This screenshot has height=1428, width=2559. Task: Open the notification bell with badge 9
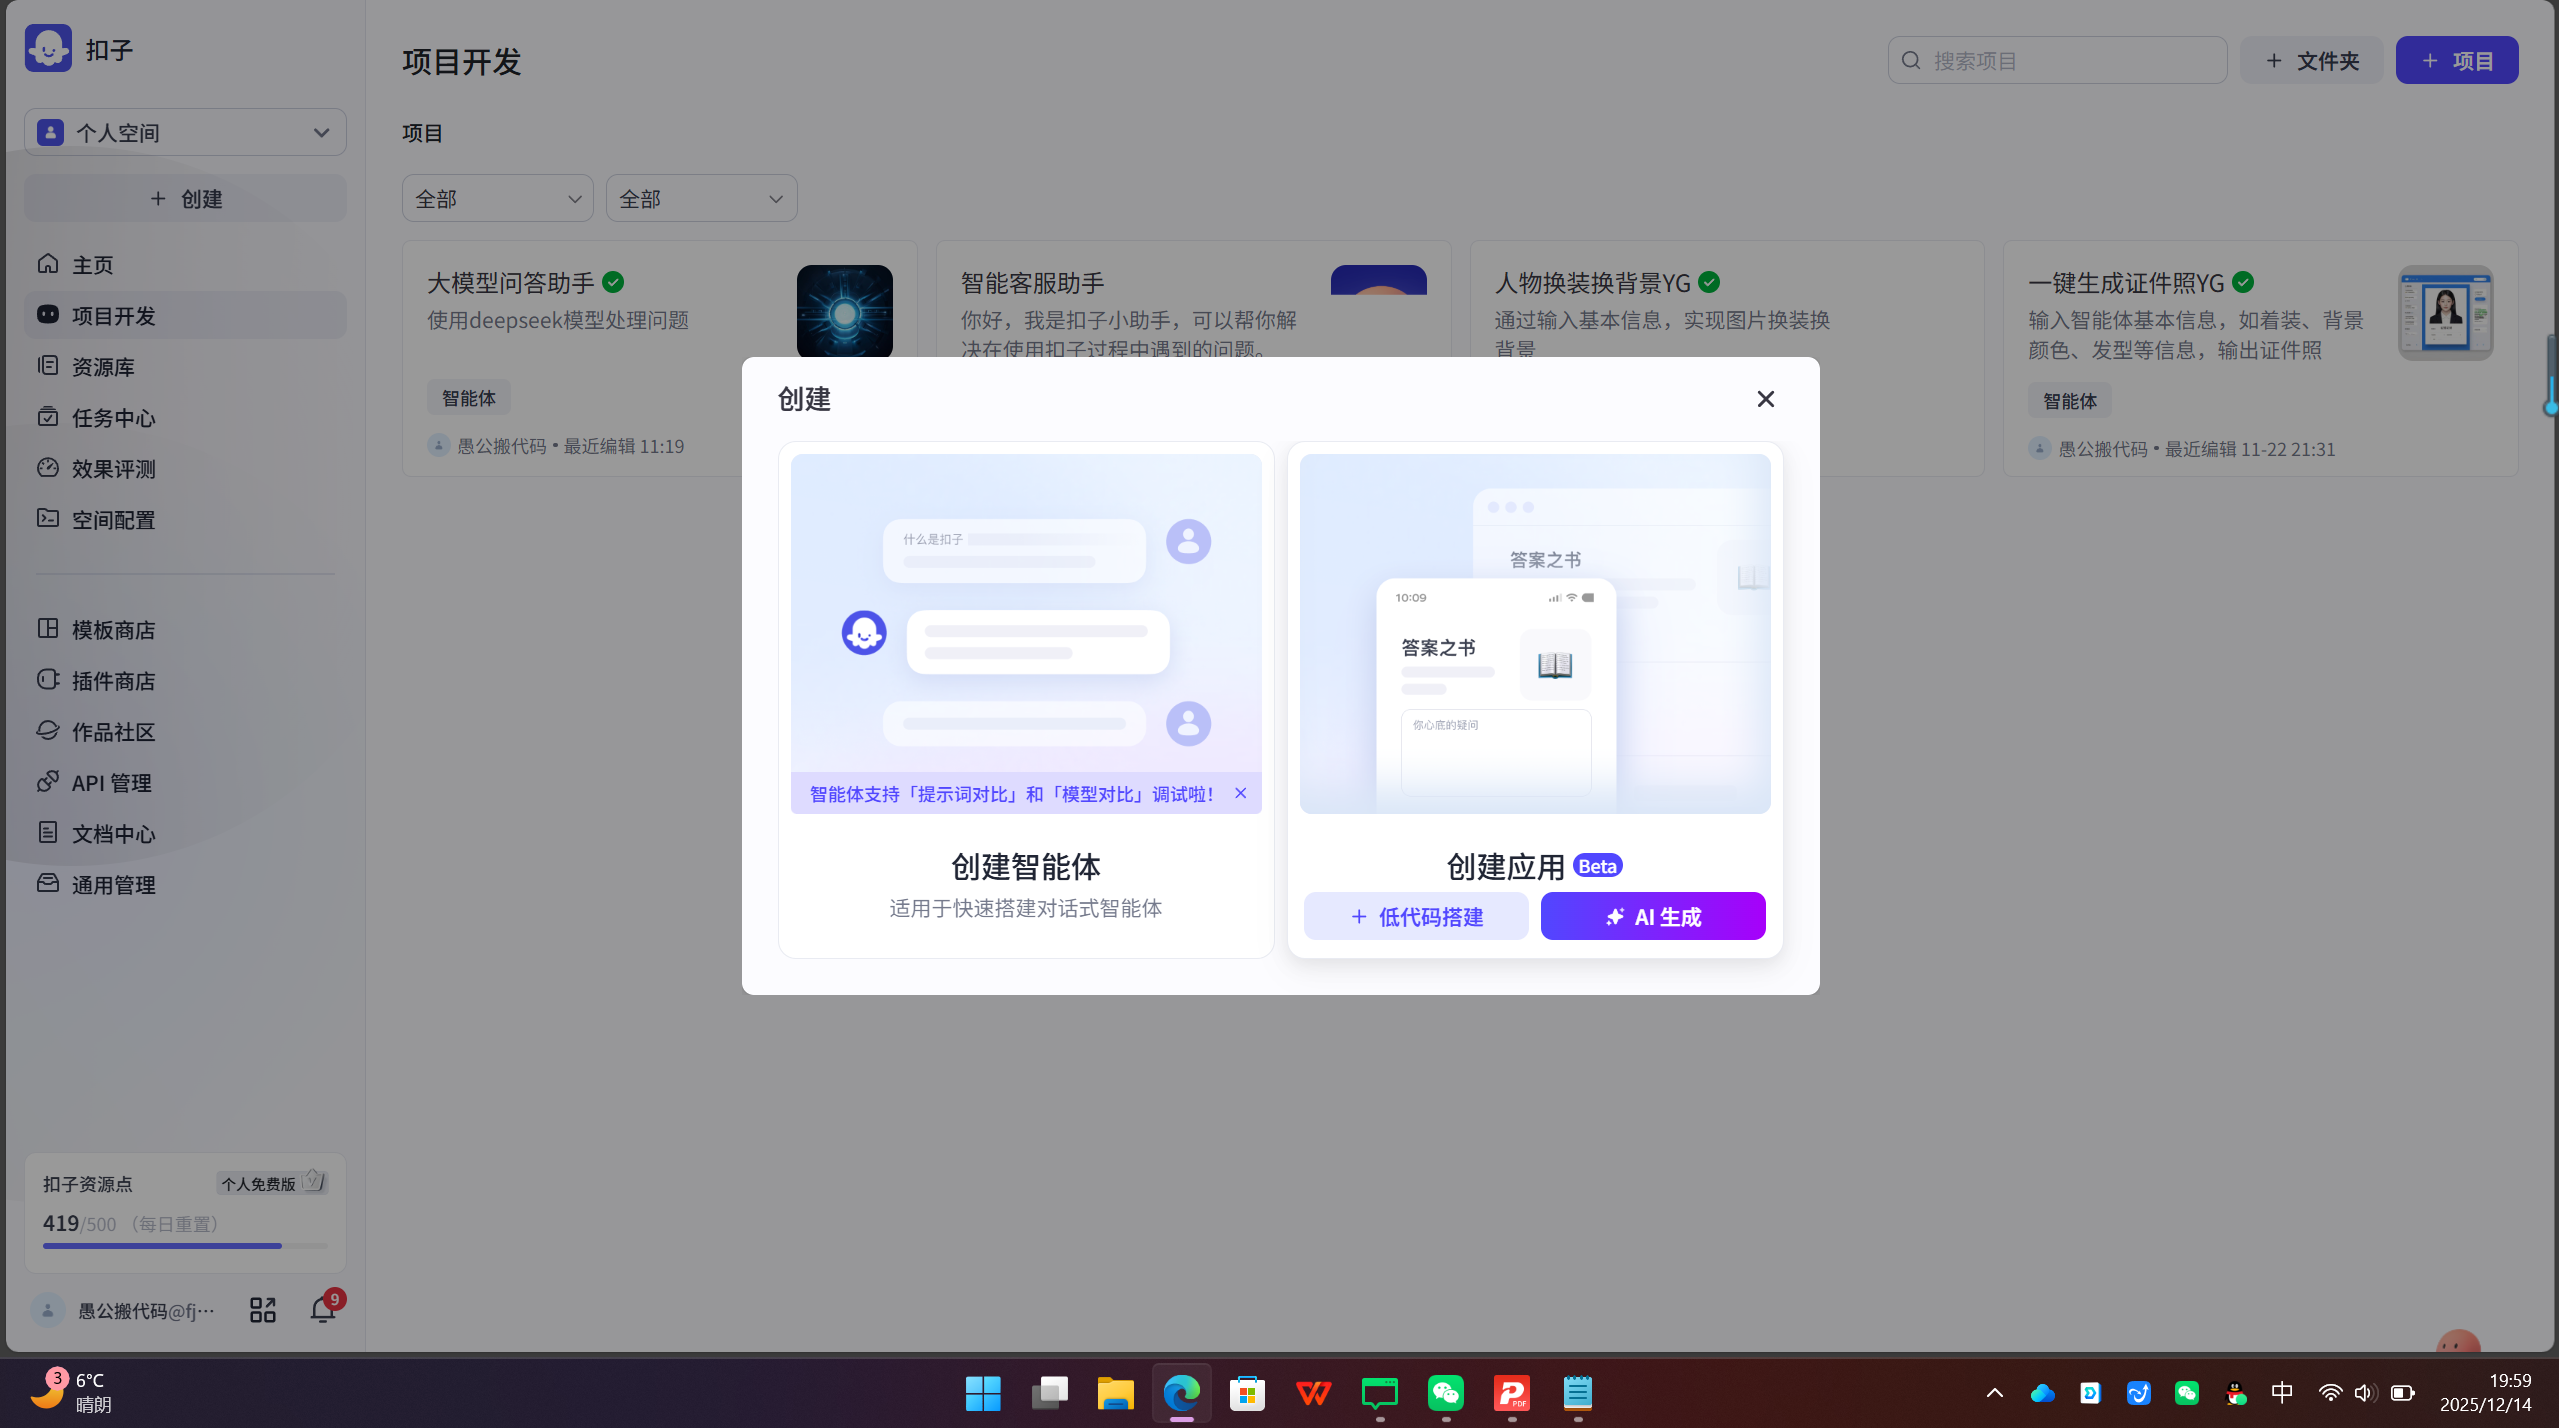point(321,1309)
